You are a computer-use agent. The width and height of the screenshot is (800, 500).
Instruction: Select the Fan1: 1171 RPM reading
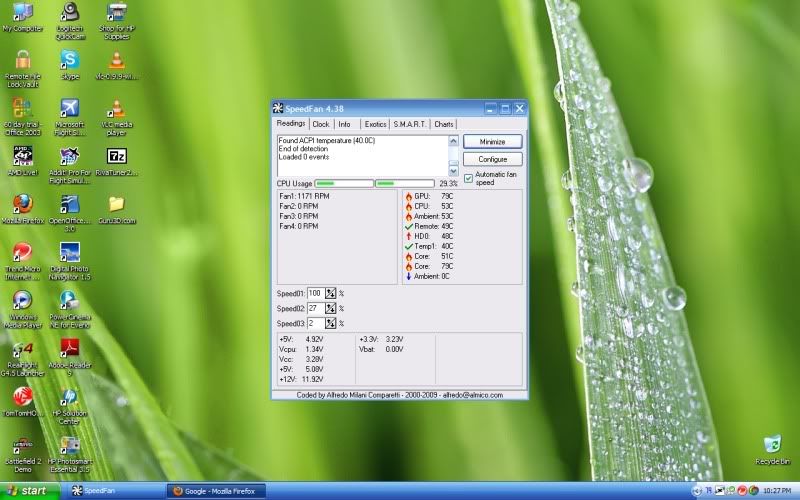pos(305,196)
